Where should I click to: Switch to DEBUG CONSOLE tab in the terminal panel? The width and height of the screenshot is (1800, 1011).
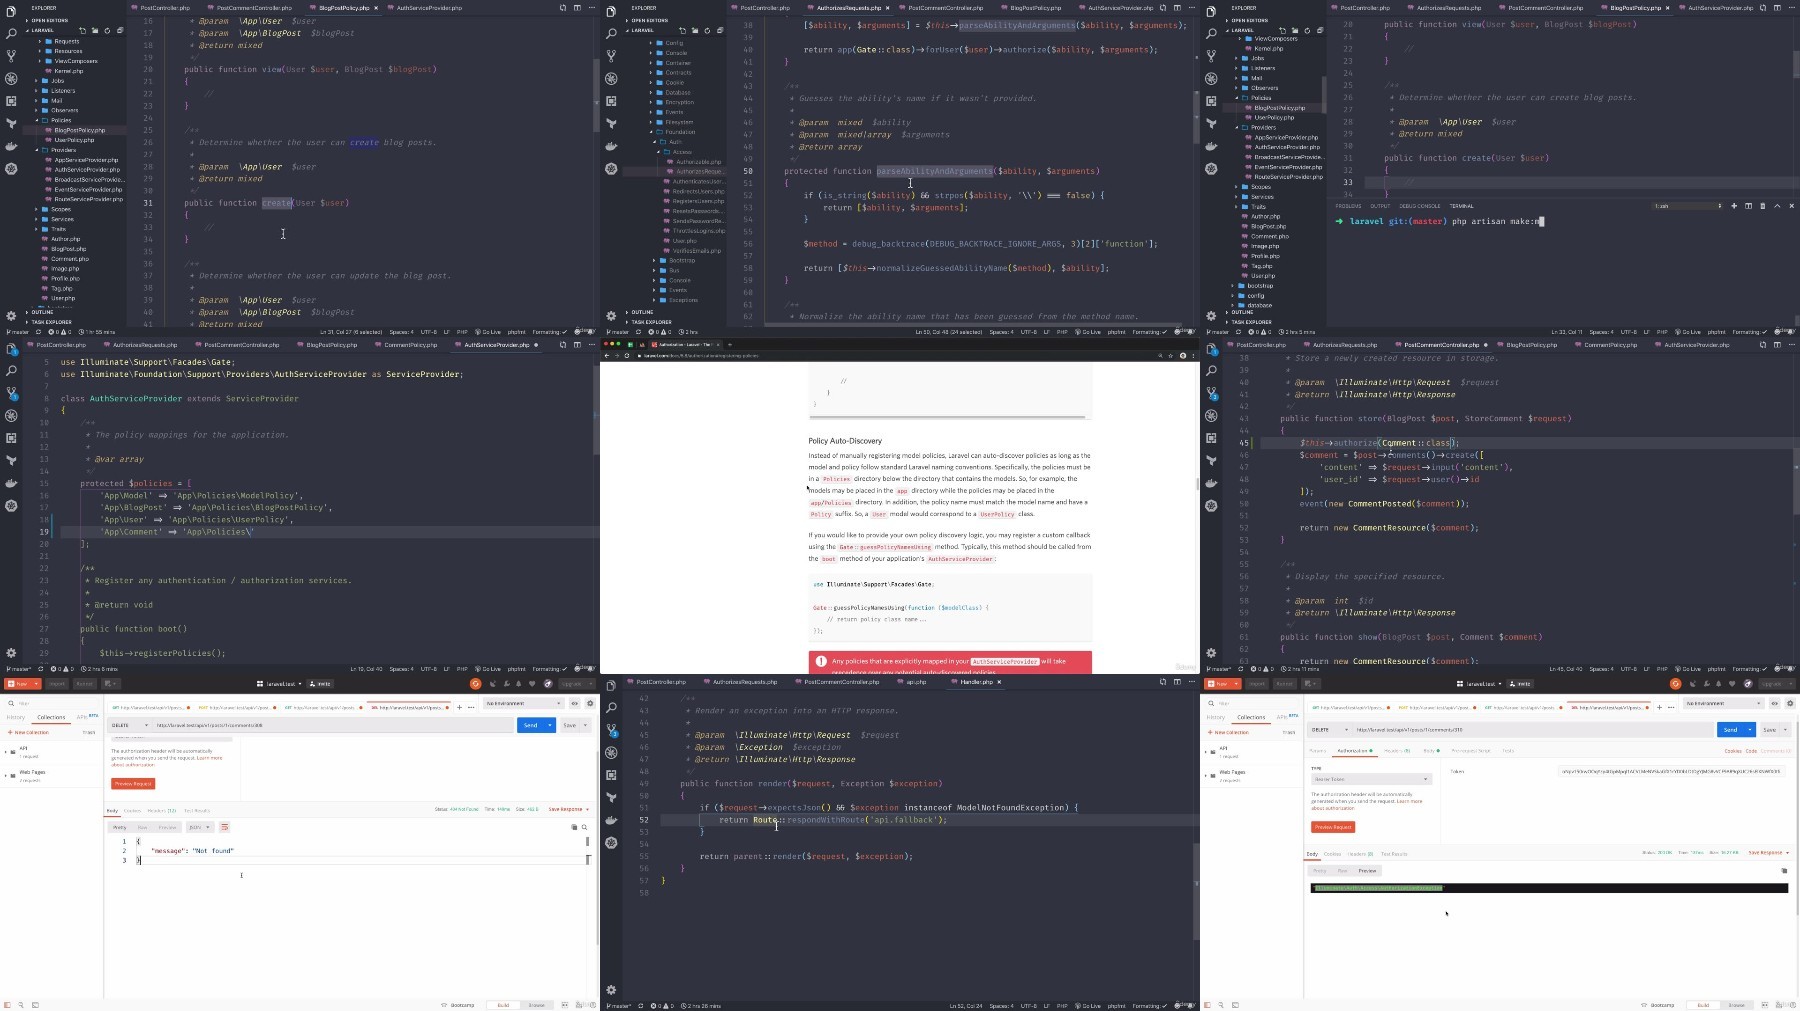tap(1420, 206)
